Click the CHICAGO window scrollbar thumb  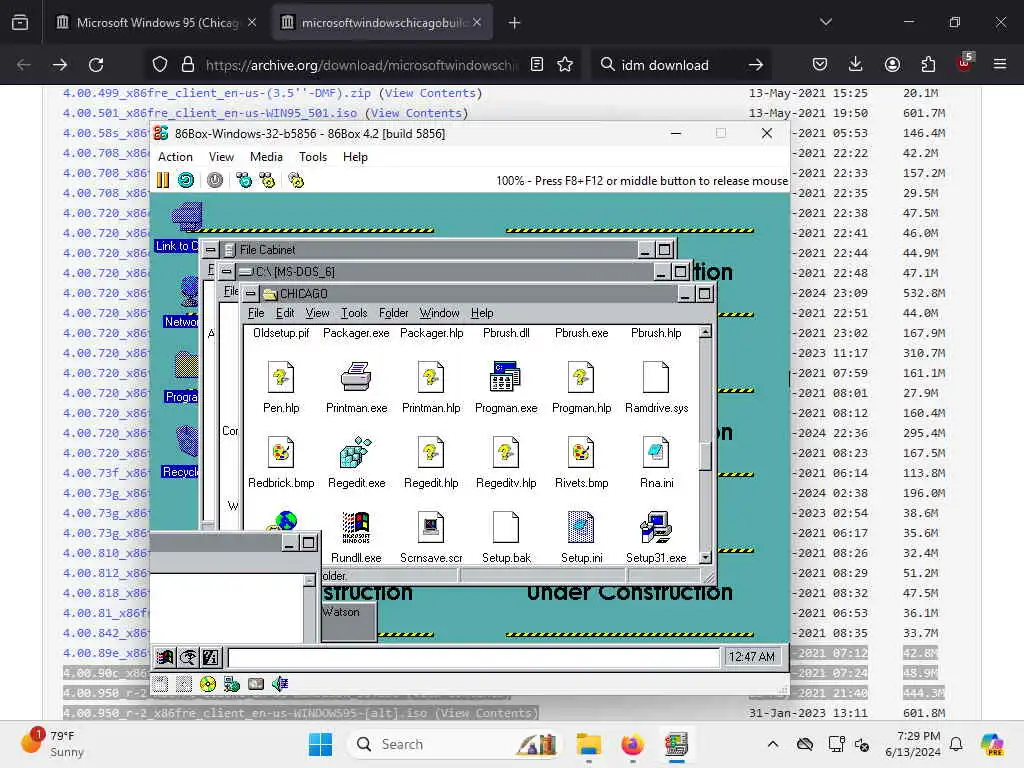point(705,456)
